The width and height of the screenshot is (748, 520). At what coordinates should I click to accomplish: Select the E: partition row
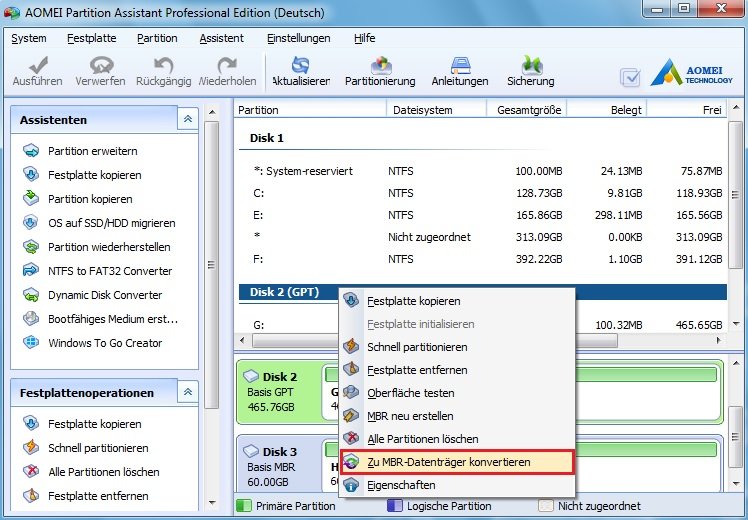[x=483, y=215]
